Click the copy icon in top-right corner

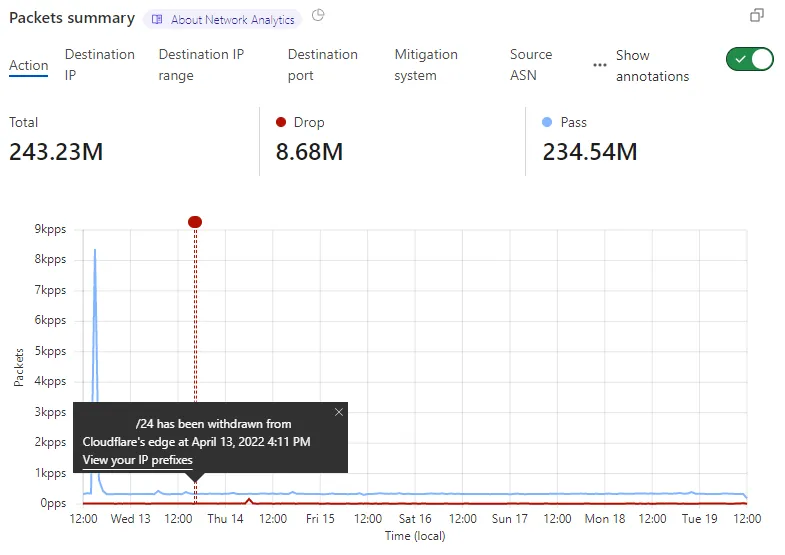(x=757, y=15)
